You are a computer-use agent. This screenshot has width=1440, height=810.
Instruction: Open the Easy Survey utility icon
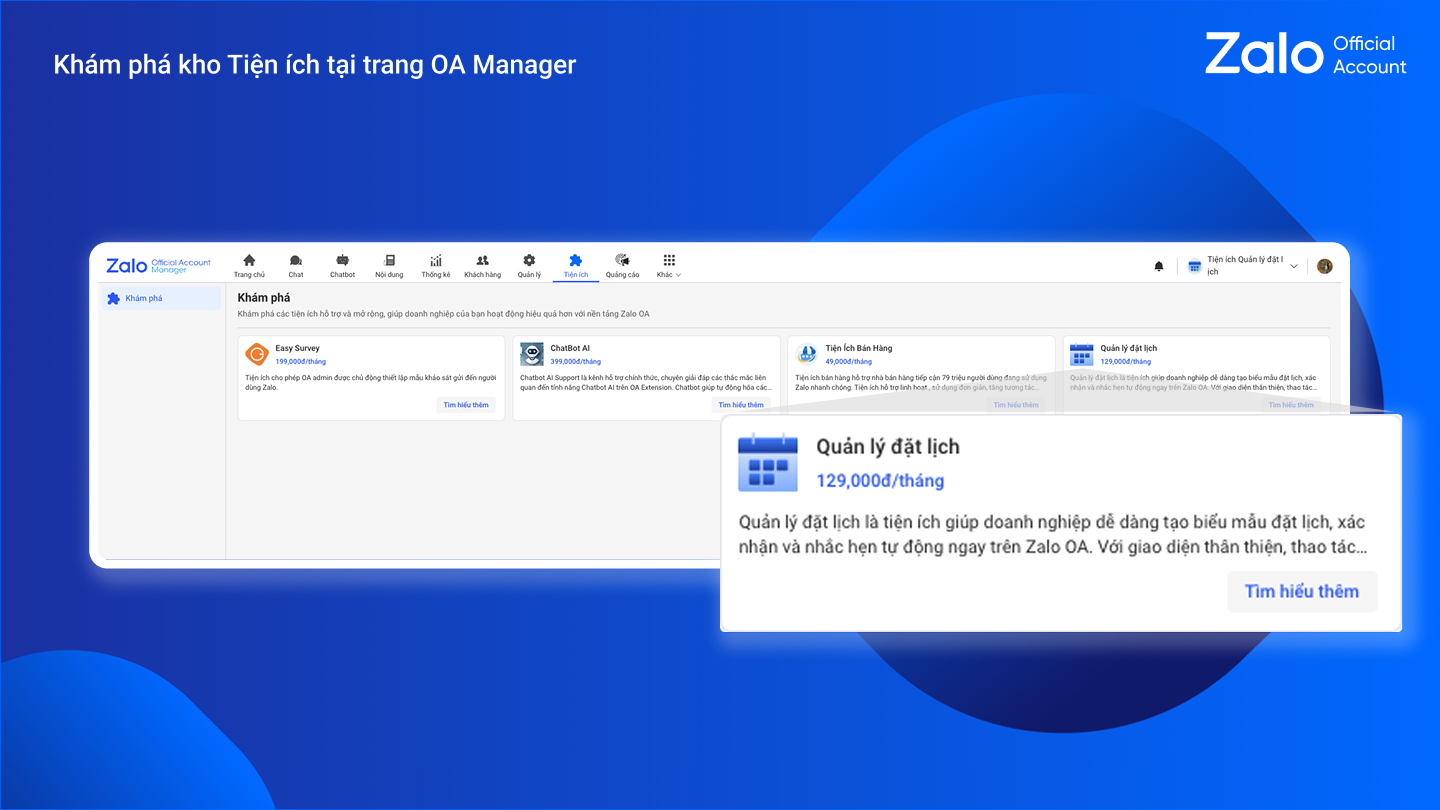tap(257, 354)
